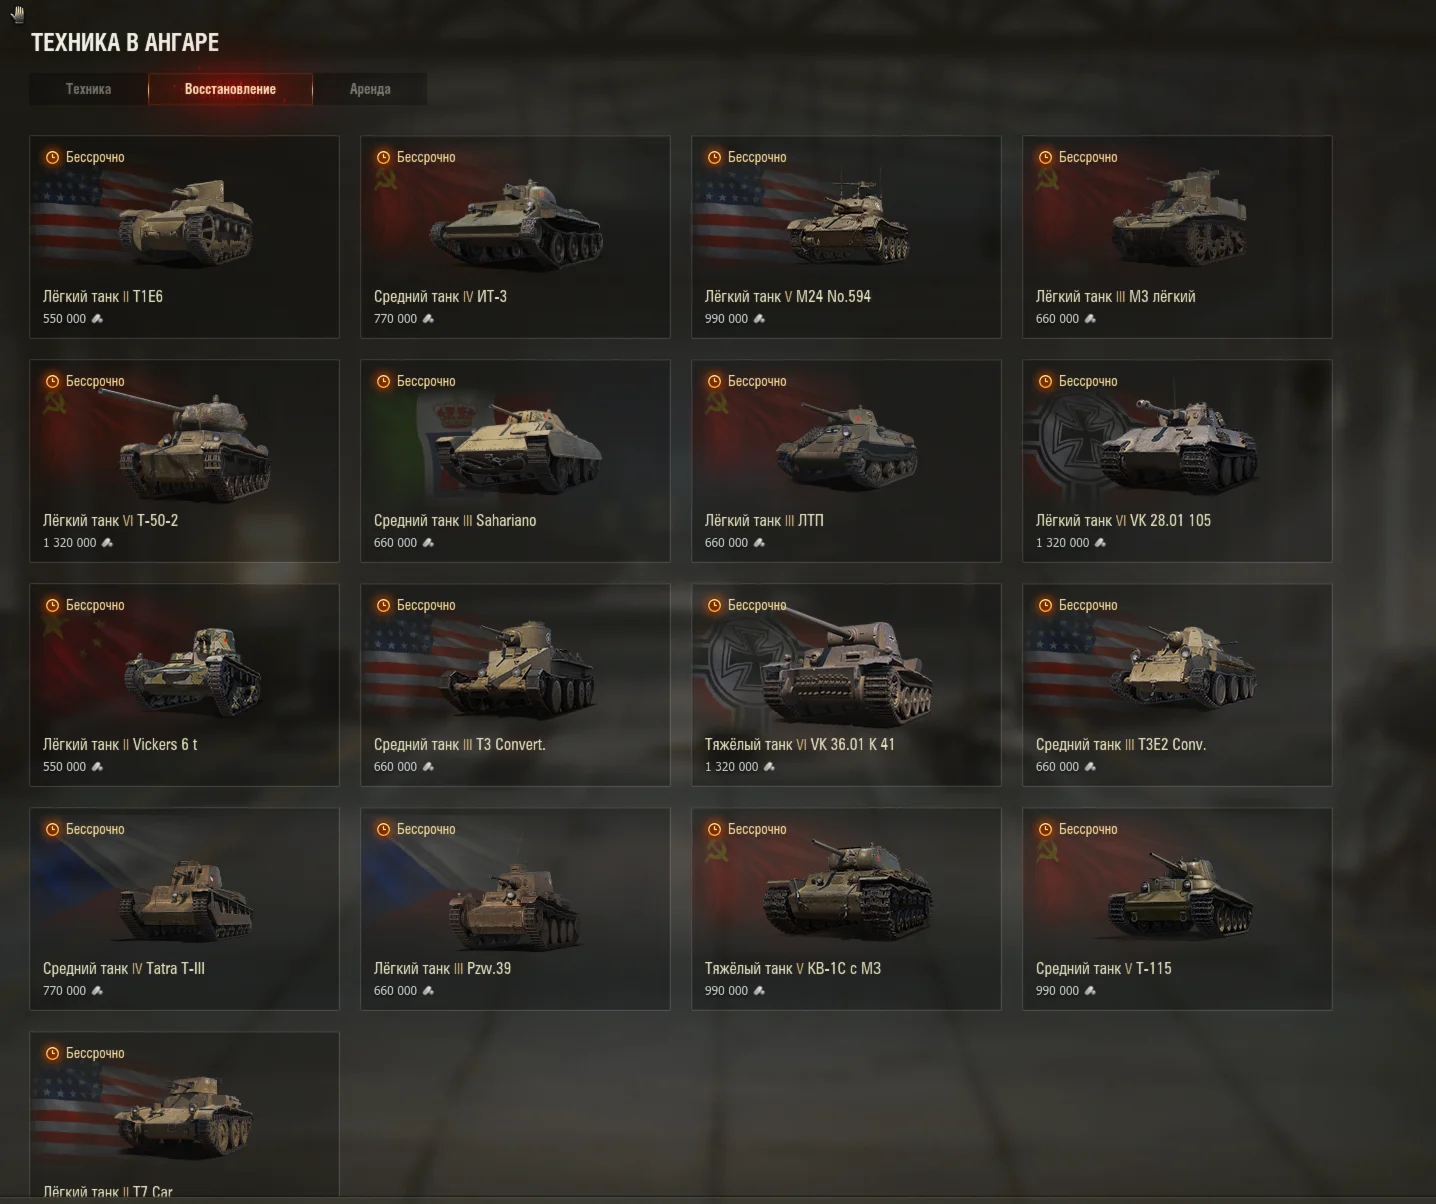Viewport: 1436px width, 1204px height.
Task: Open the Средний танк T3E2 Conv. label
Action: (1121, 745)
